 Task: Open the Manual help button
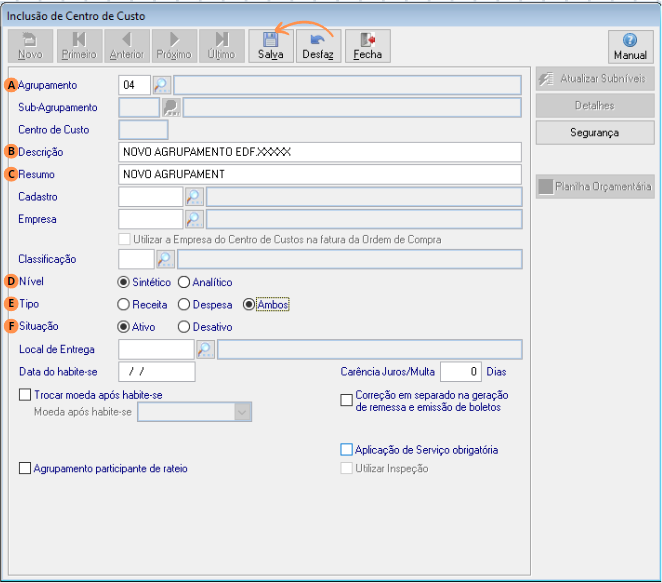coord(630,47)
